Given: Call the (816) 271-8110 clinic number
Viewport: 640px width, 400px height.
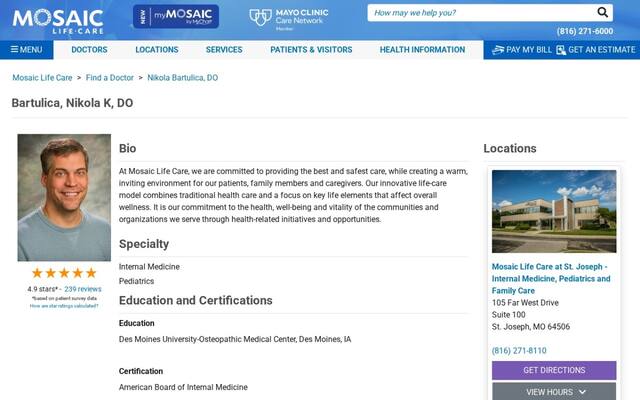Looking at the screenshot, I should (x=519, y=351).
